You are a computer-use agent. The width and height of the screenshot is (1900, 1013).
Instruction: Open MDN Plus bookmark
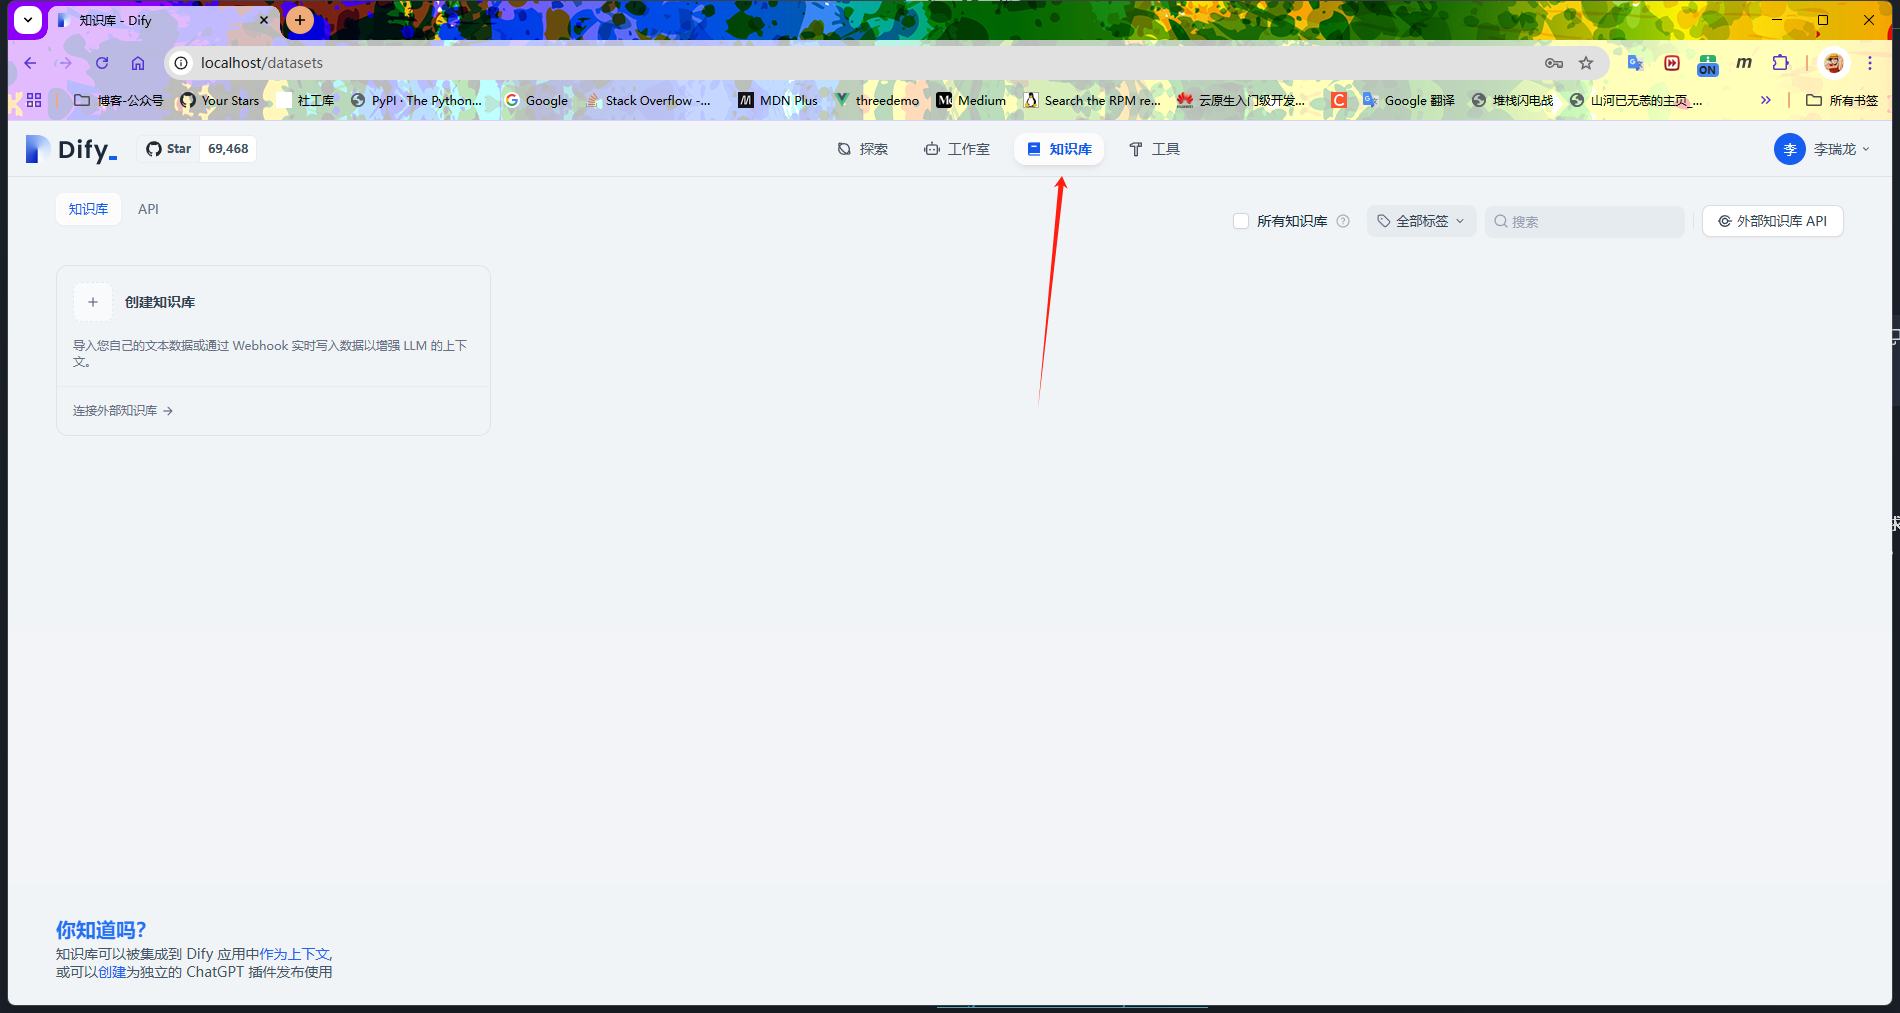778,100
